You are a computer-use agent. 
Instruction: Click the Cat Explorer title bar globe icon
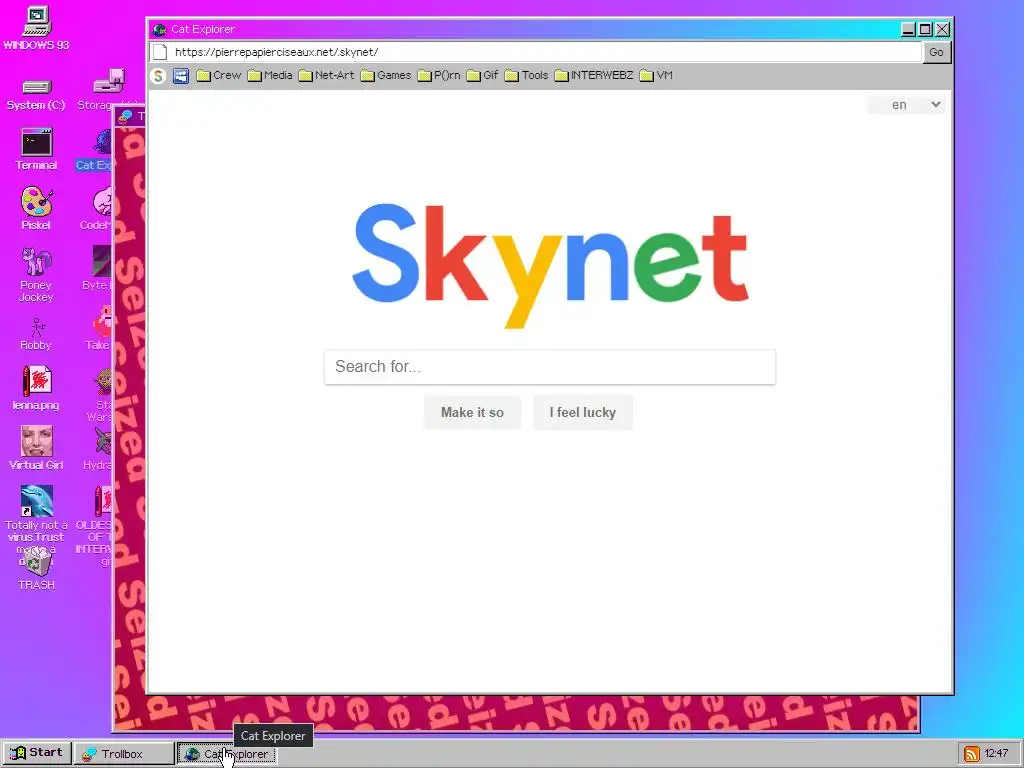(x=159, y=29)
